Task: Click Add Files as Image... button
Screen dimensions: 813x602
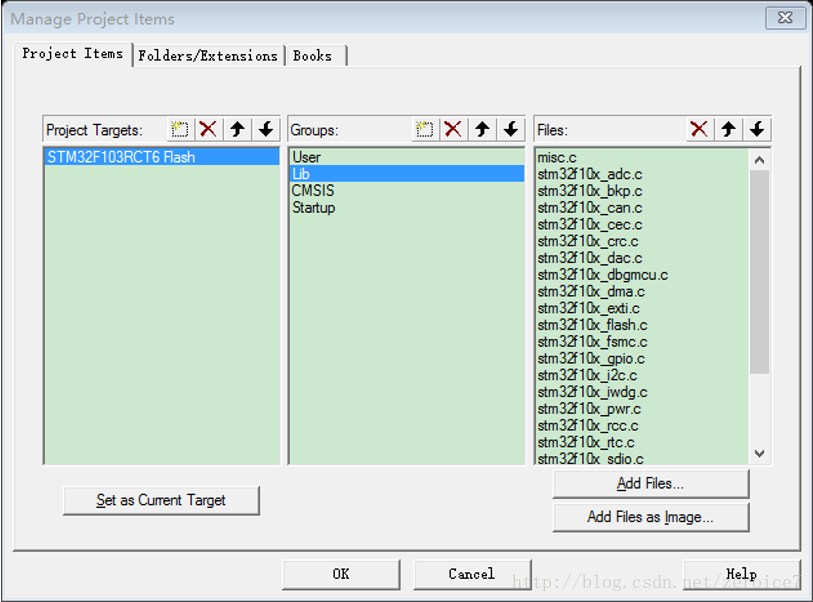Action: coord(651,517)
